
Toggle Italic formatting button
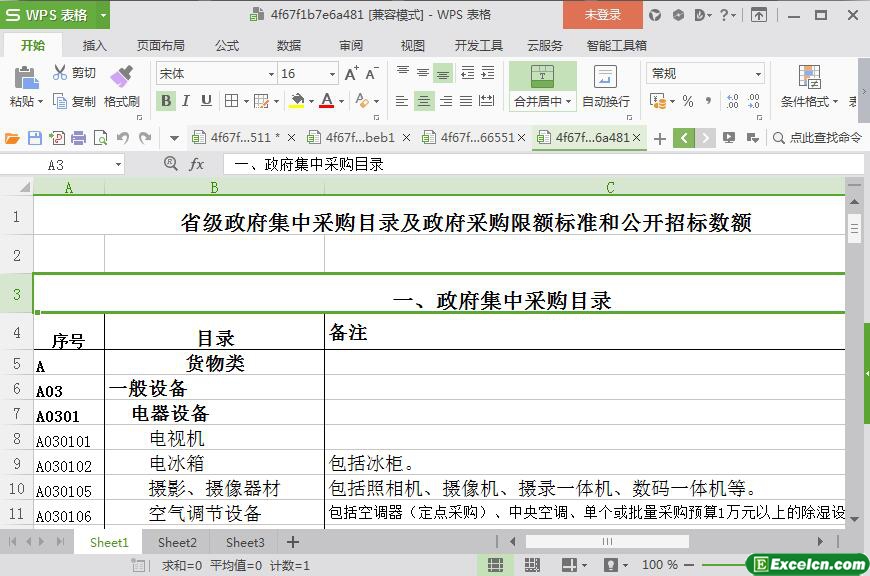[x=187, y=101]
